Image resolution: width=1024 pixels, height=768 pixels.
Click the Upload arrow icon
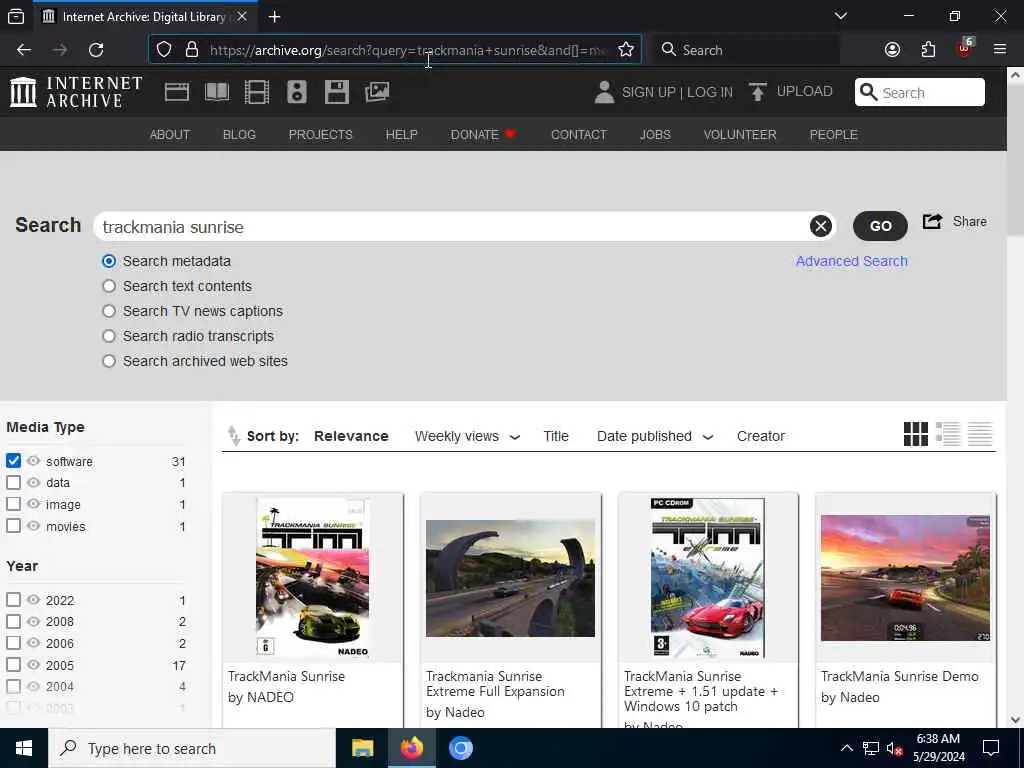coord(758,92)
